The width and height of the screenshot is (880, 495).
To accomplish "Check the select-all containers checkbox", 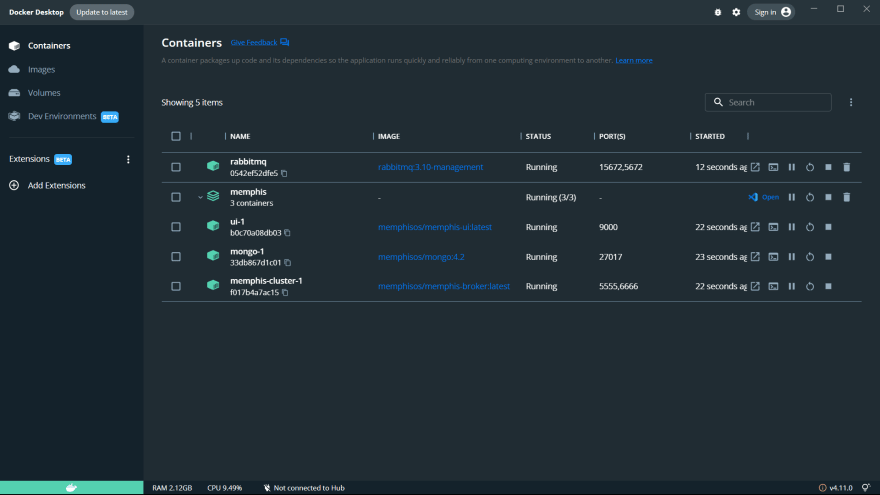I will click(176, 136).
